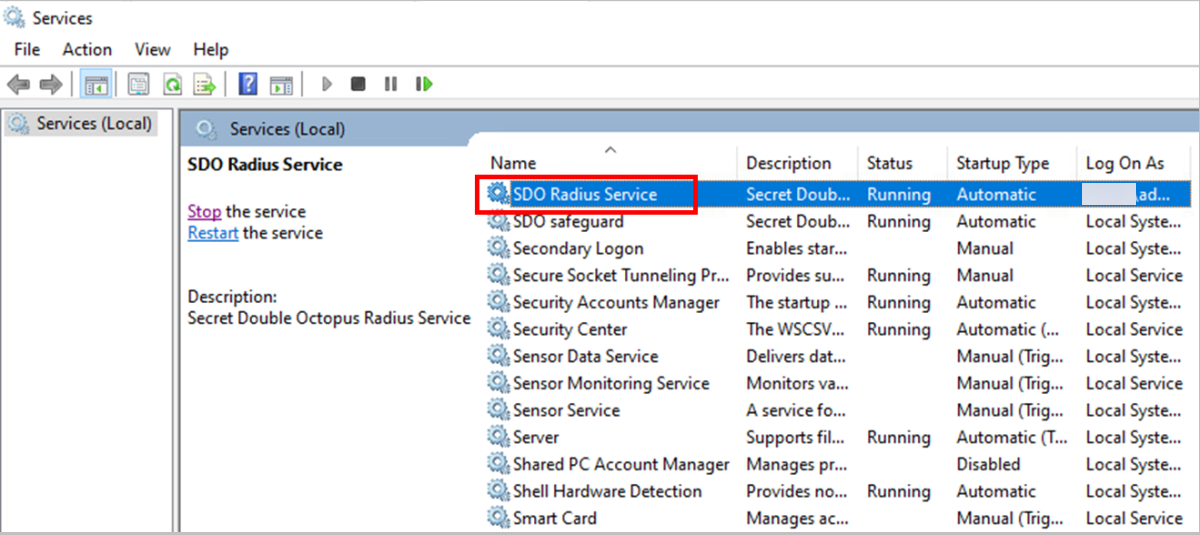The image size is (1200, 535).
Task: Open the Action menu
Action: pyautogui.click(x=87, y=49)
